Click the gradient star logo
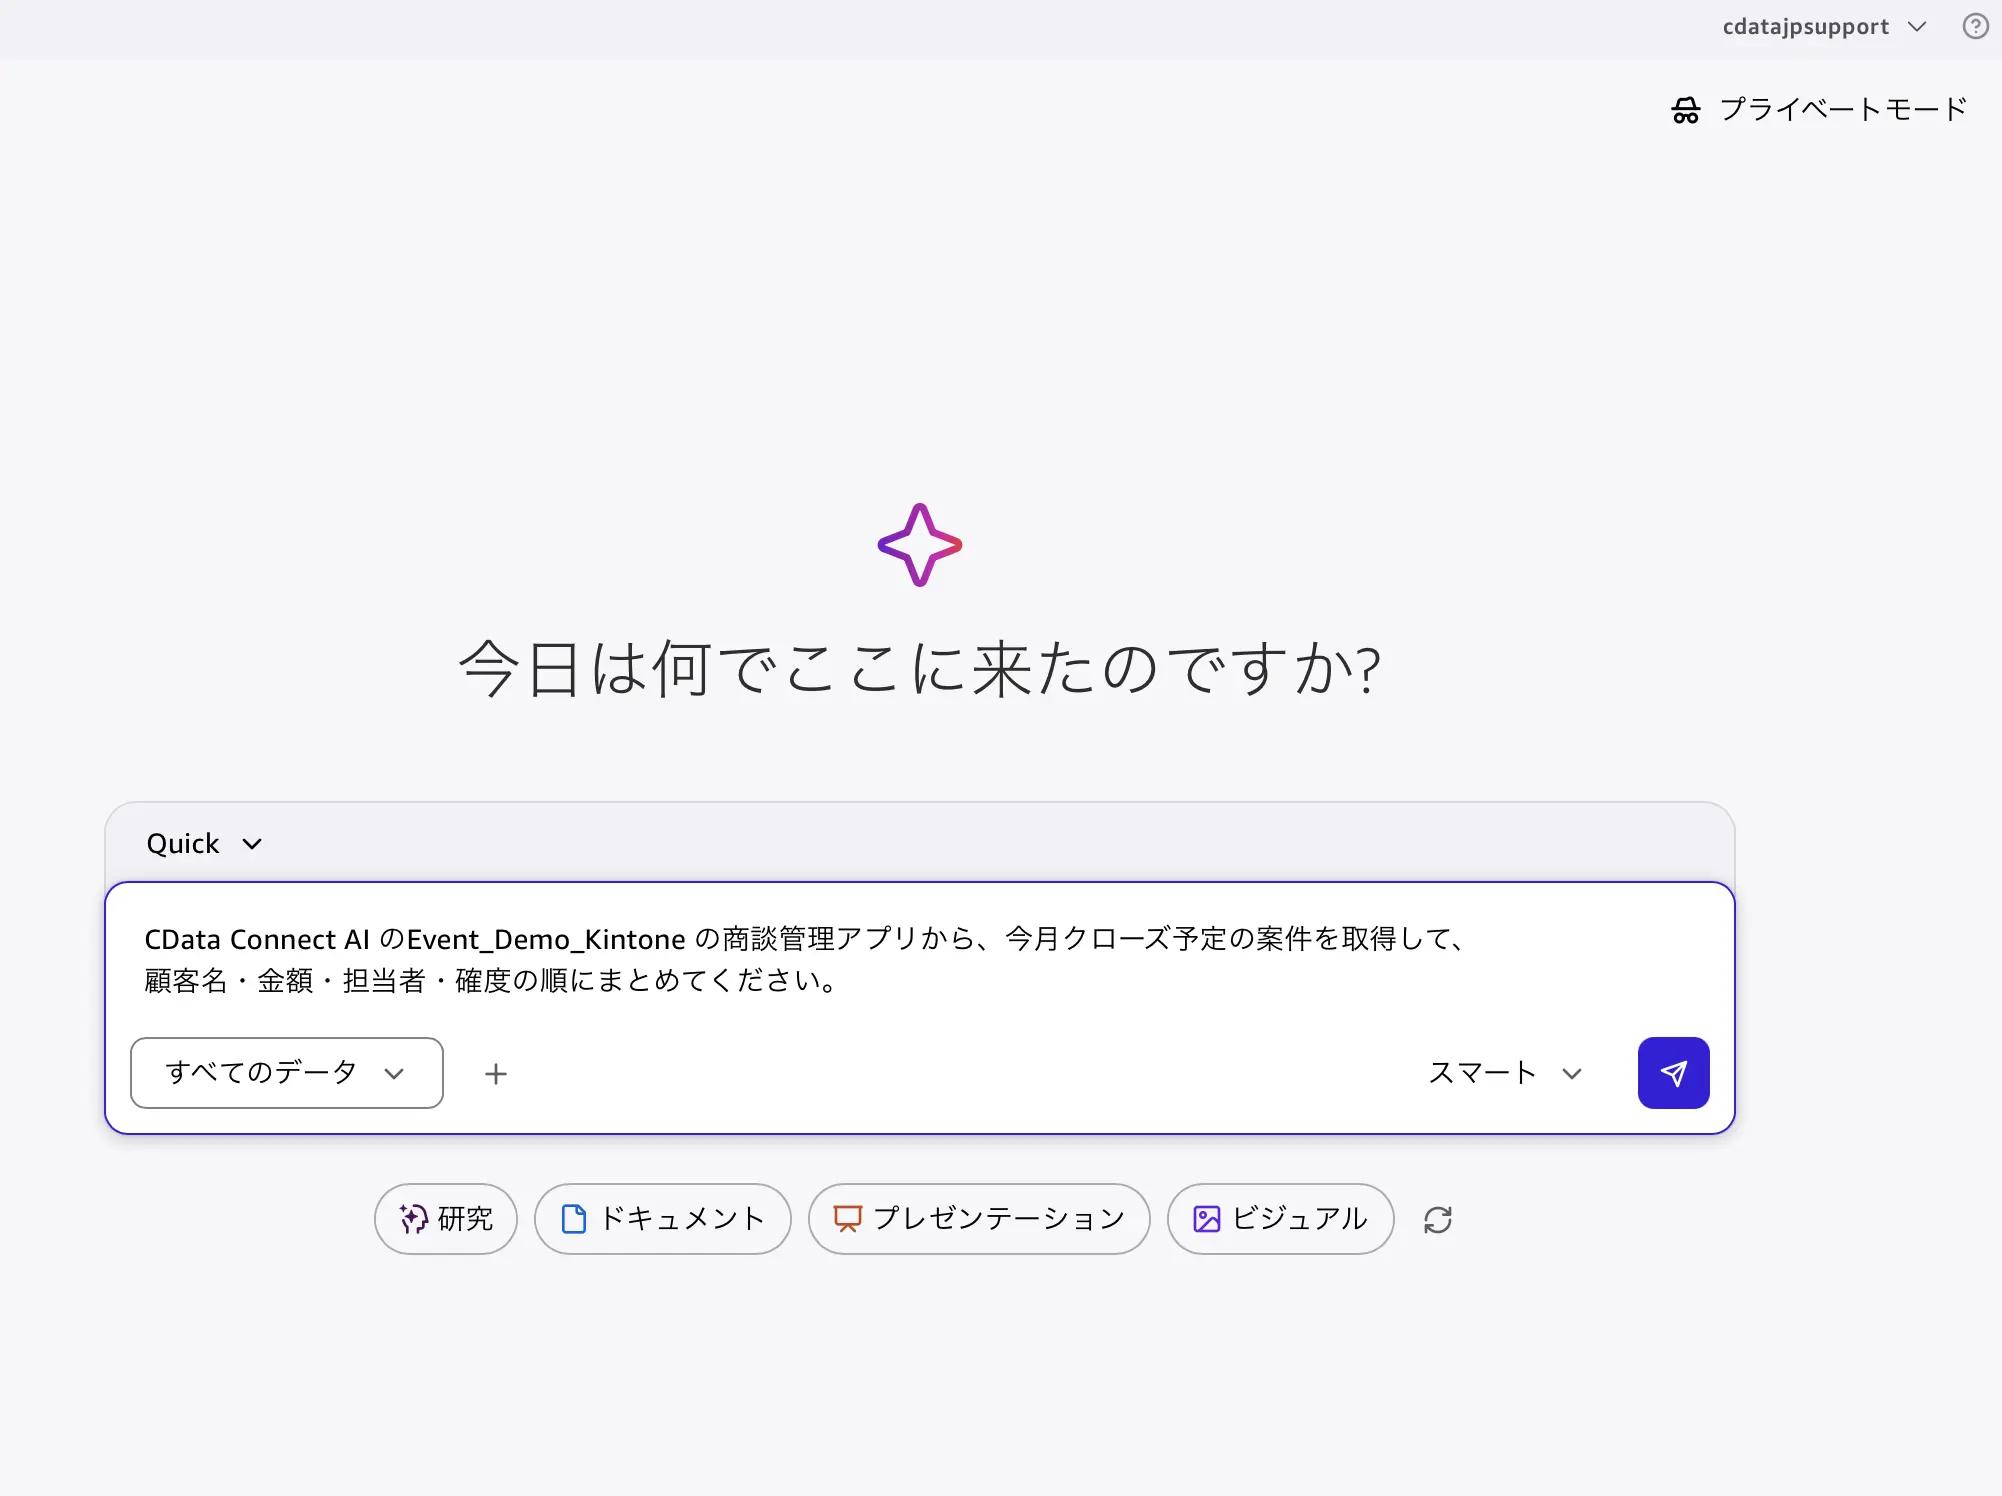This screenshot has height=1496, width=2002. point(920,545)
